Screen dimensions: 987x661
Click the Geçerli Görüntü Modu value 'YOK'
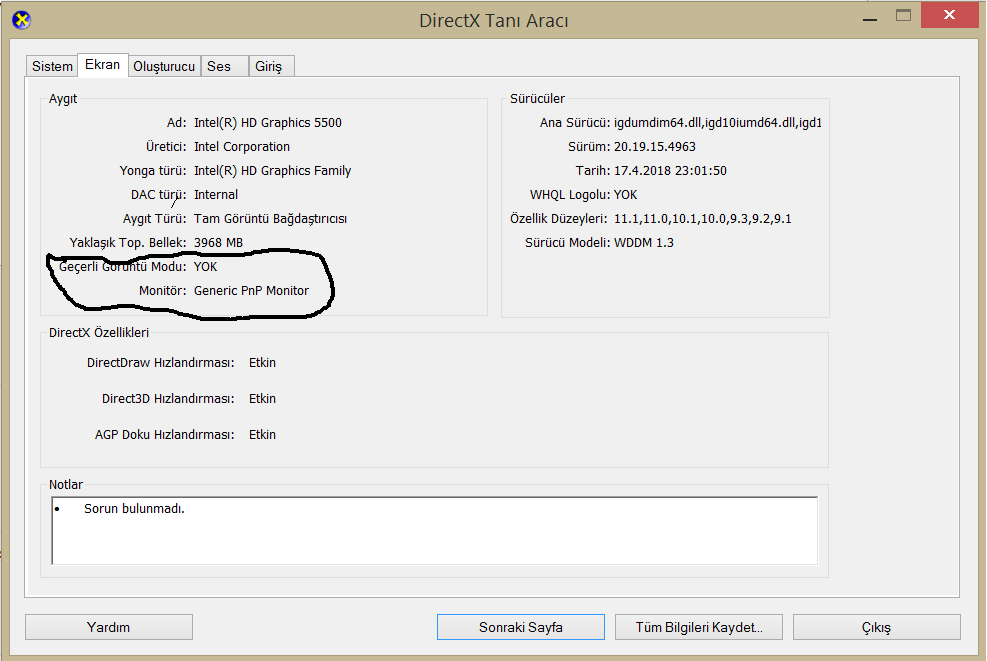point(205,266)
